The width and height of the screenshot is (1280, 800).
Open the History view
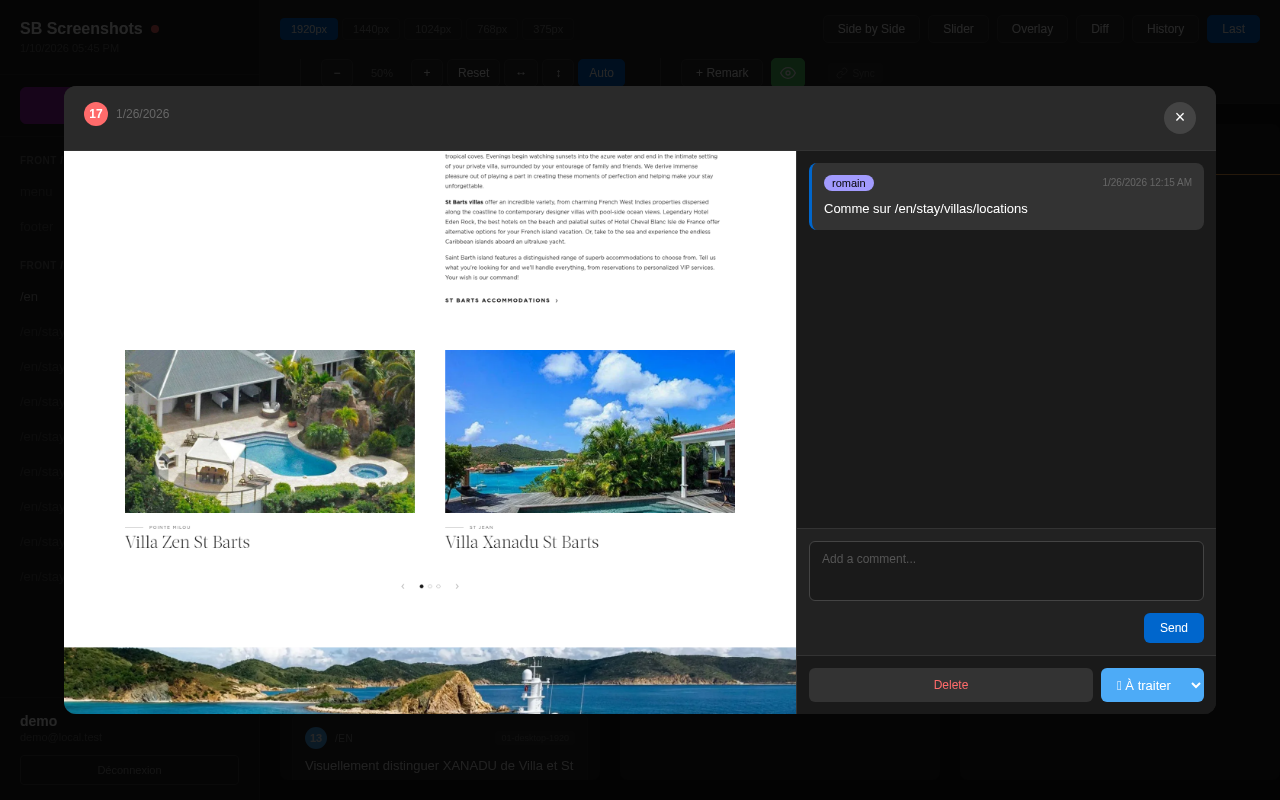coord(1165,29)
